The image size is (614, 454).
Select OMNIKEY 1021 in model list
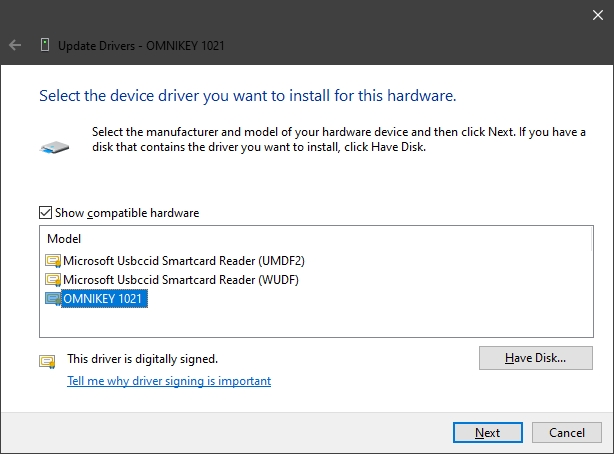tap(105, 299)
